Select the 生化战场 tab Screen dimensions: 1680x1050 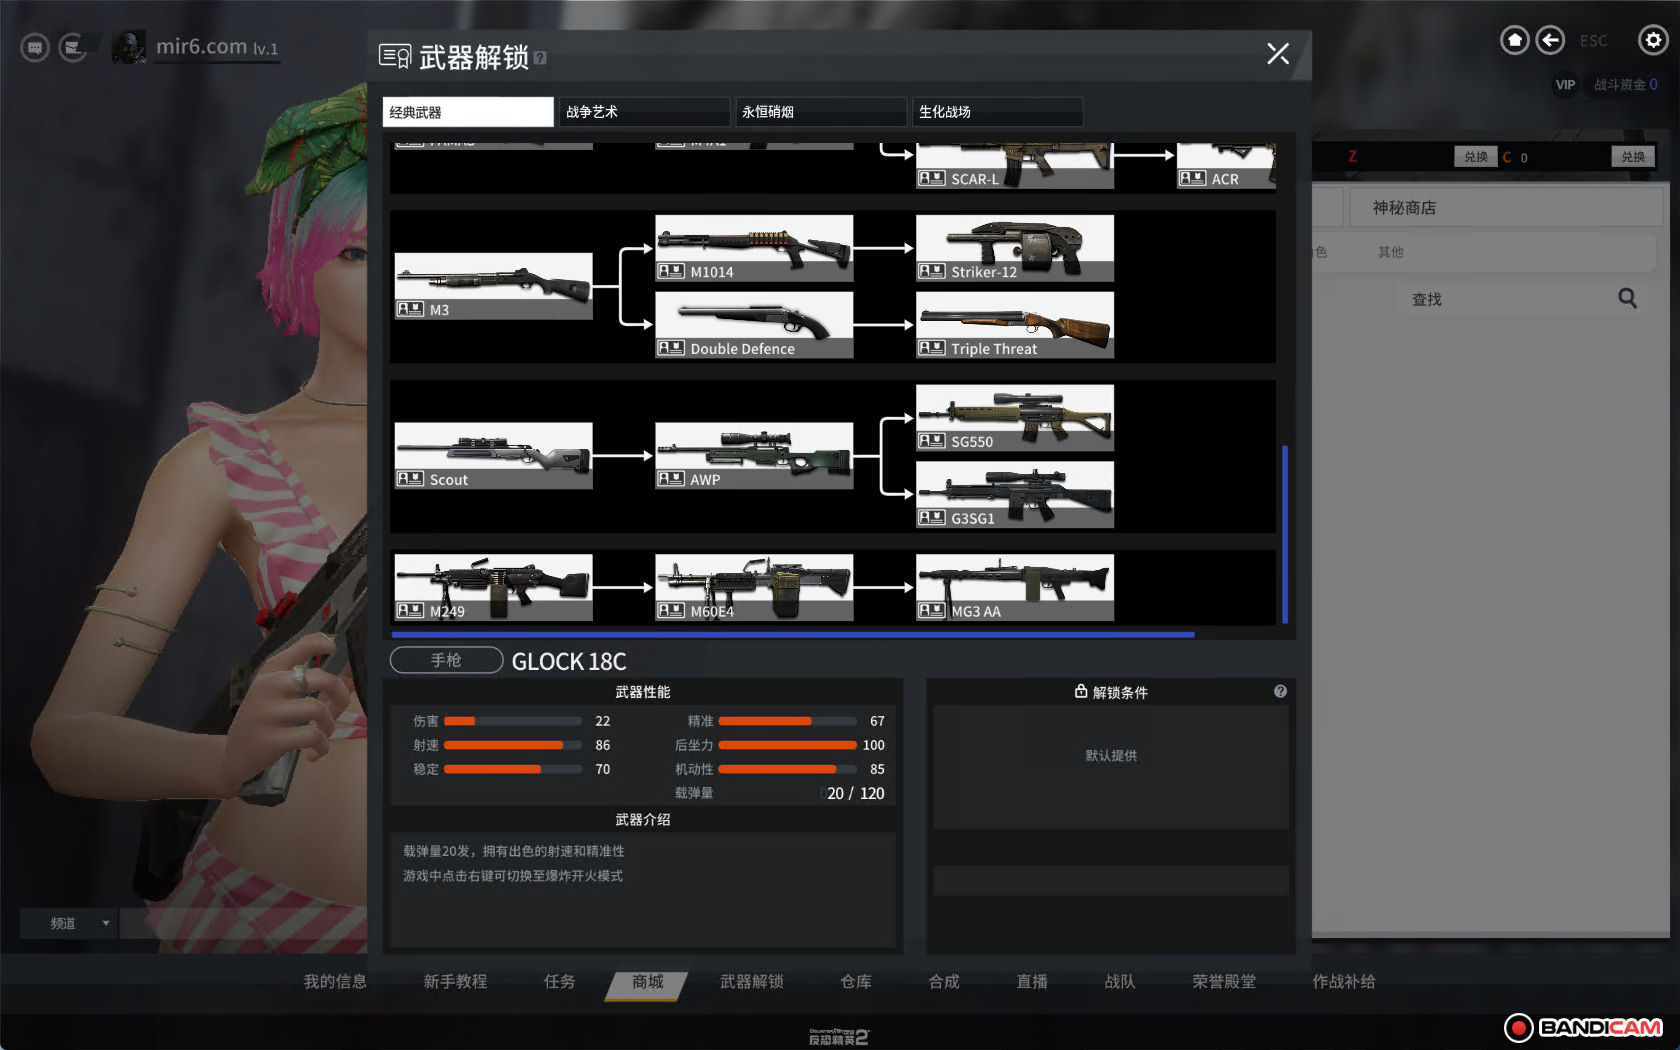tap(996, 112)
